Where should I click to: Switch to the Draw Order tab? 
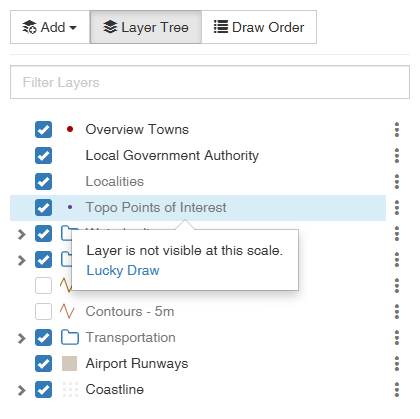point(259,27)
